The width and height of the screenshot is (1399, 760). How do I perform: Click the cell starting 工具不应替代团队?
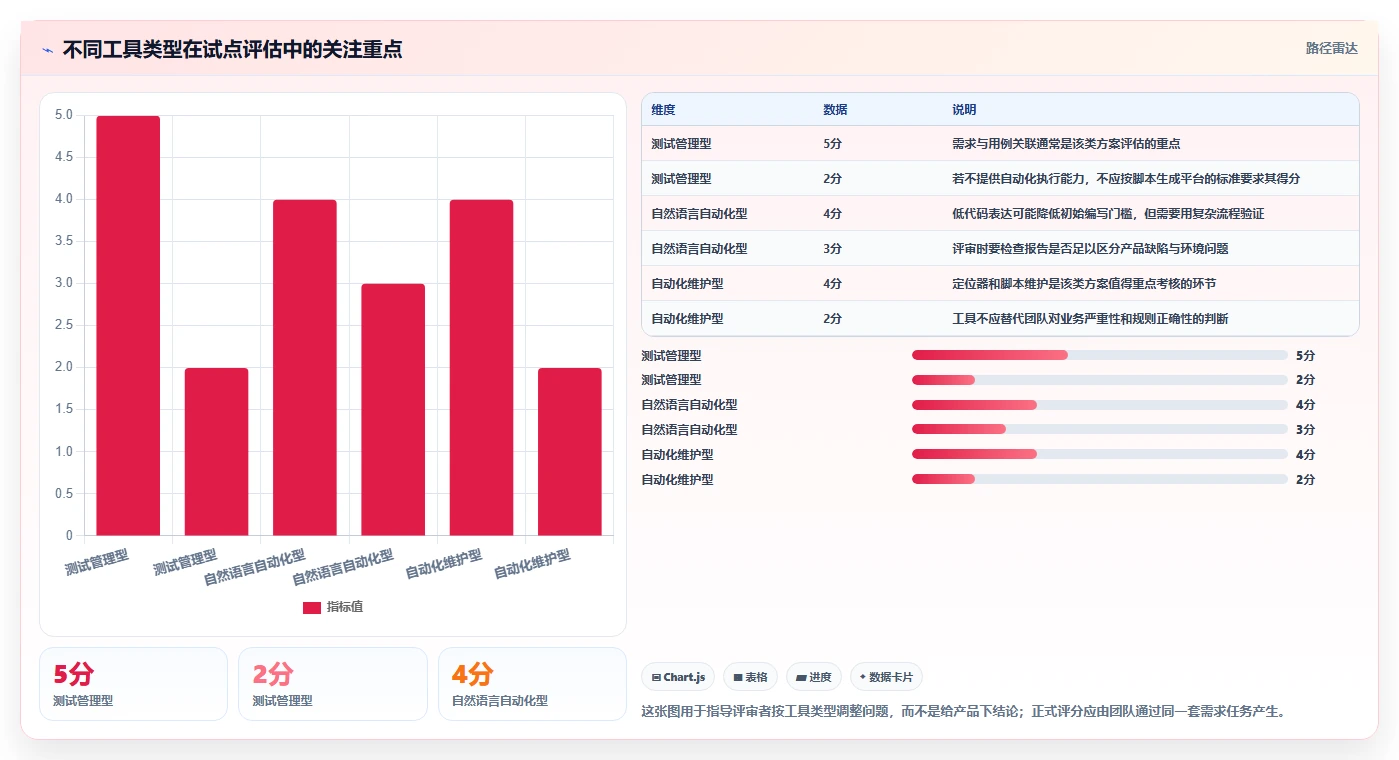click(x=1090, y=319)
